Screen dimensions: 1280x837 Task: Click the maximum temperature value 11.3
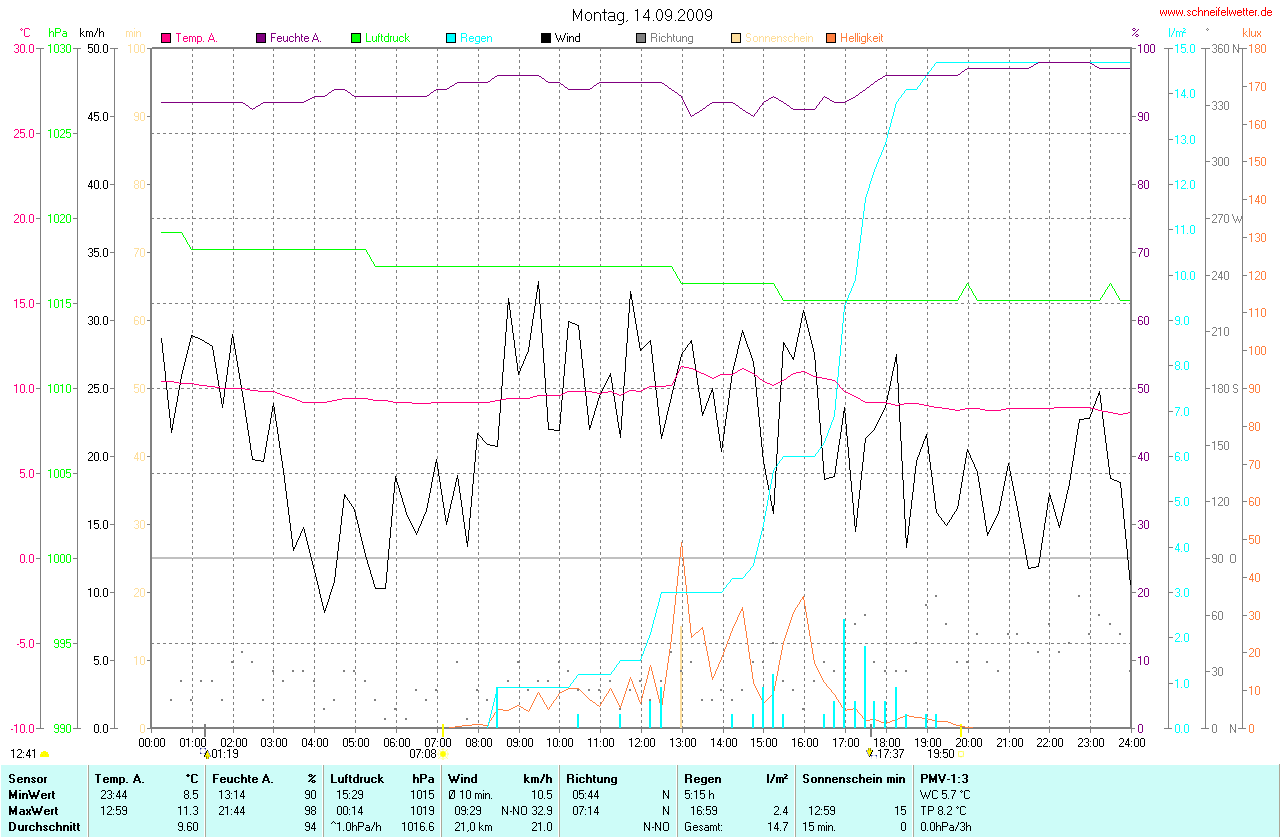(x=188, y=811)
